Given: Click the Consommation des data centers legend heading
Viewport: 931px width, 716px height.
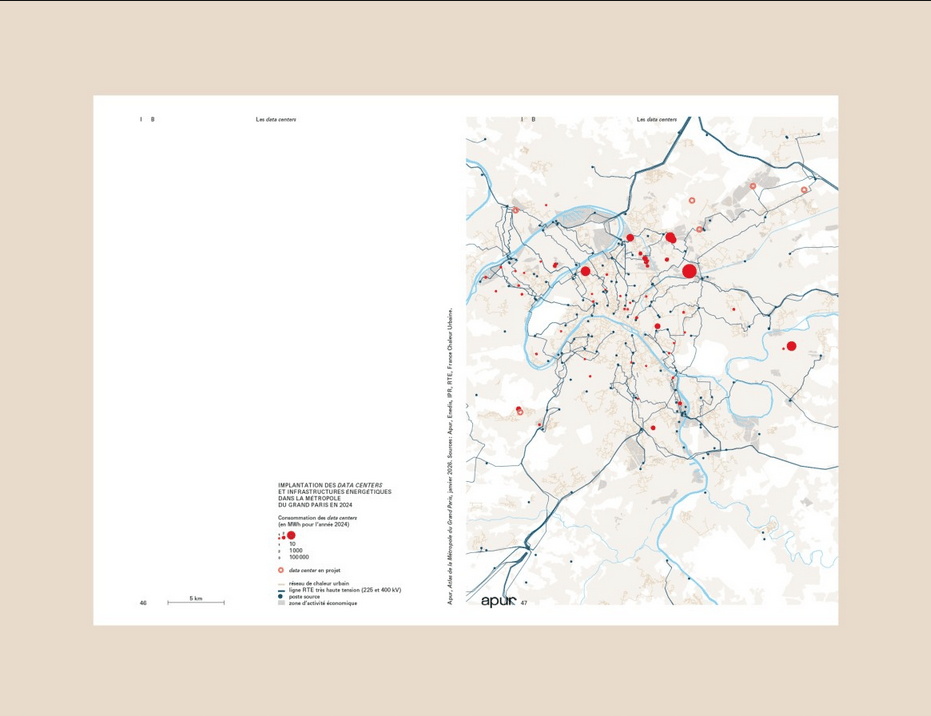Looking at the screenshot, I should (318, 519).
